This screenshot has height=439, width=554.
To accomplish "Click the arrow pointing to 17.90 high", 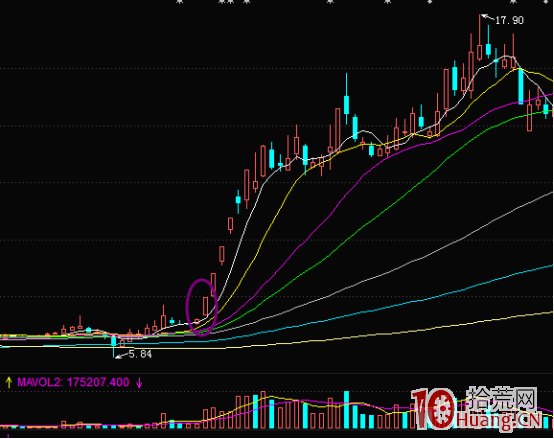I will coord(488,17).
